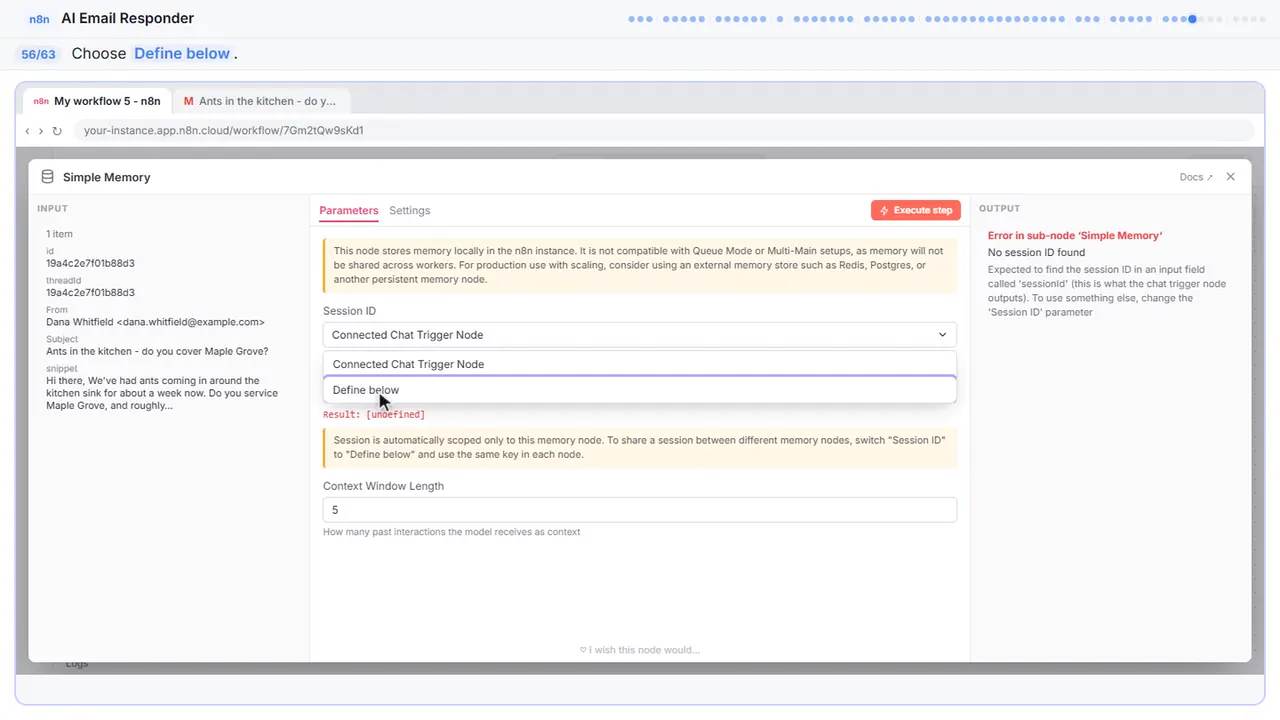Choose Connected Chat Trigger Node in the list
This screenshot has height=720, width=1280.
tap(640, 364)
